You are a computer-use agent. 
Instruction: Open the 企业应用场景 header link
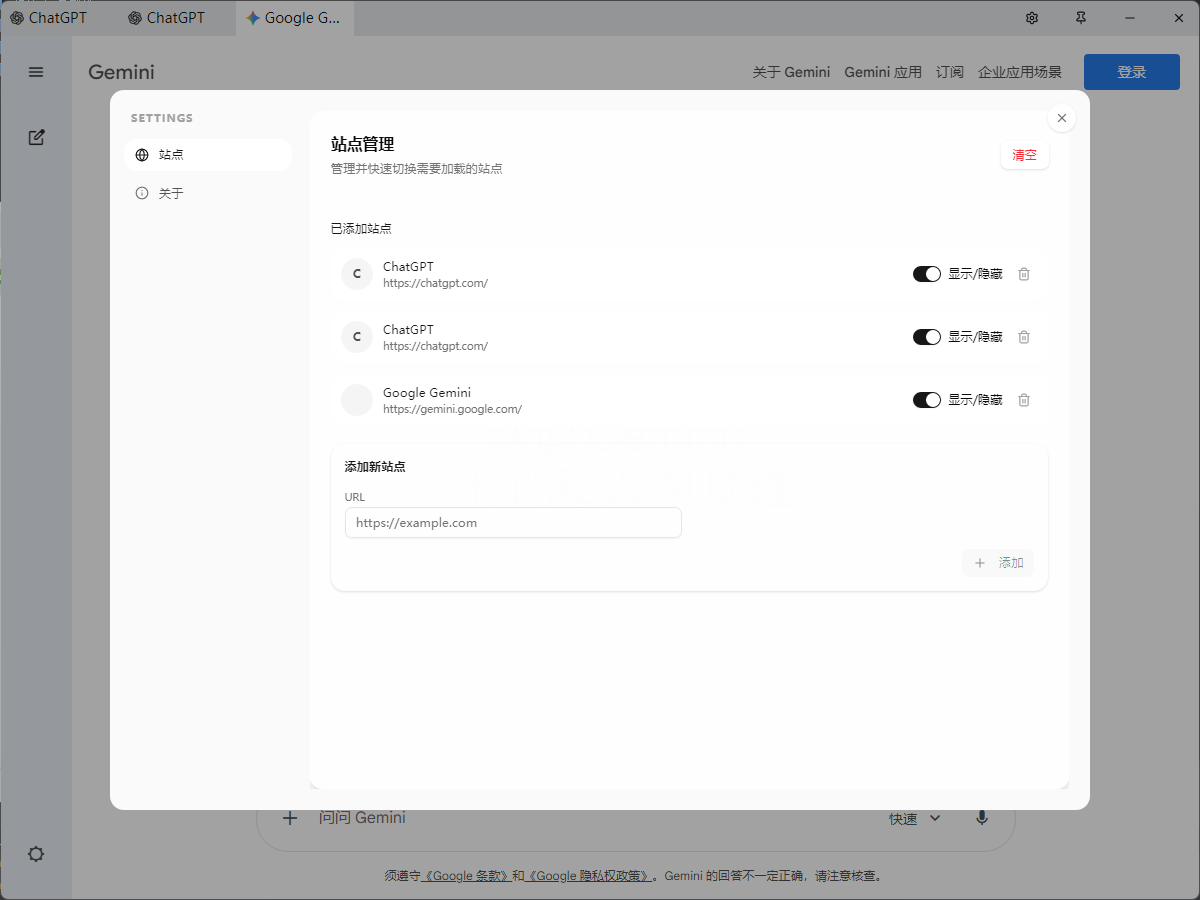[1020, 72]
